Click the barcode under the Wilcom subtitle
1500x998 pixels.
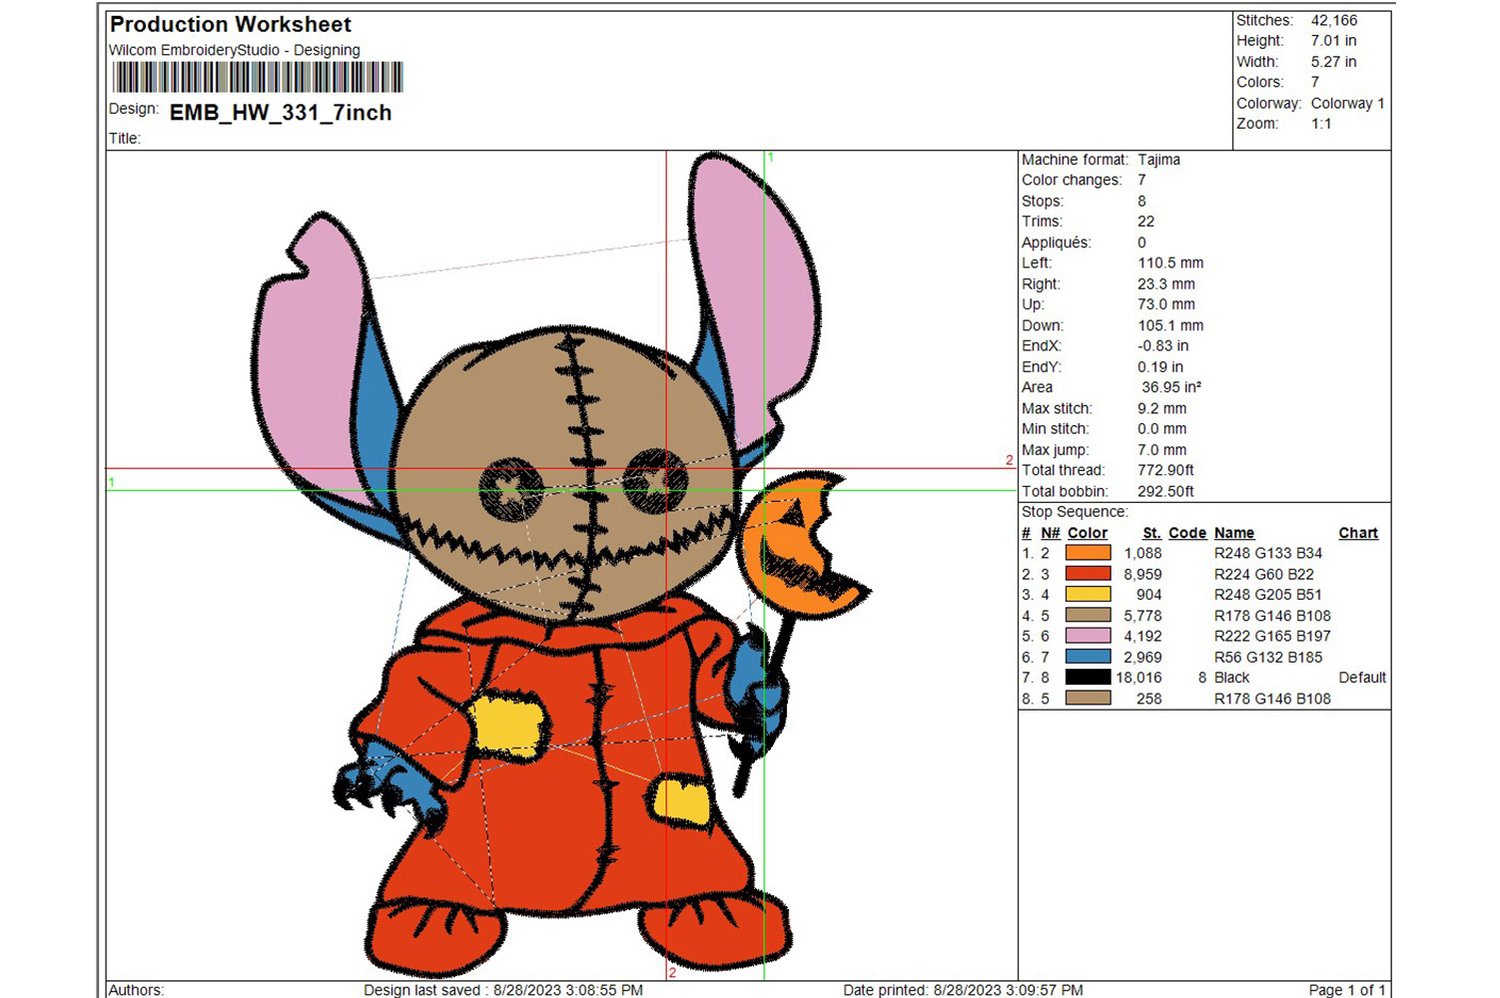point(258,78)
